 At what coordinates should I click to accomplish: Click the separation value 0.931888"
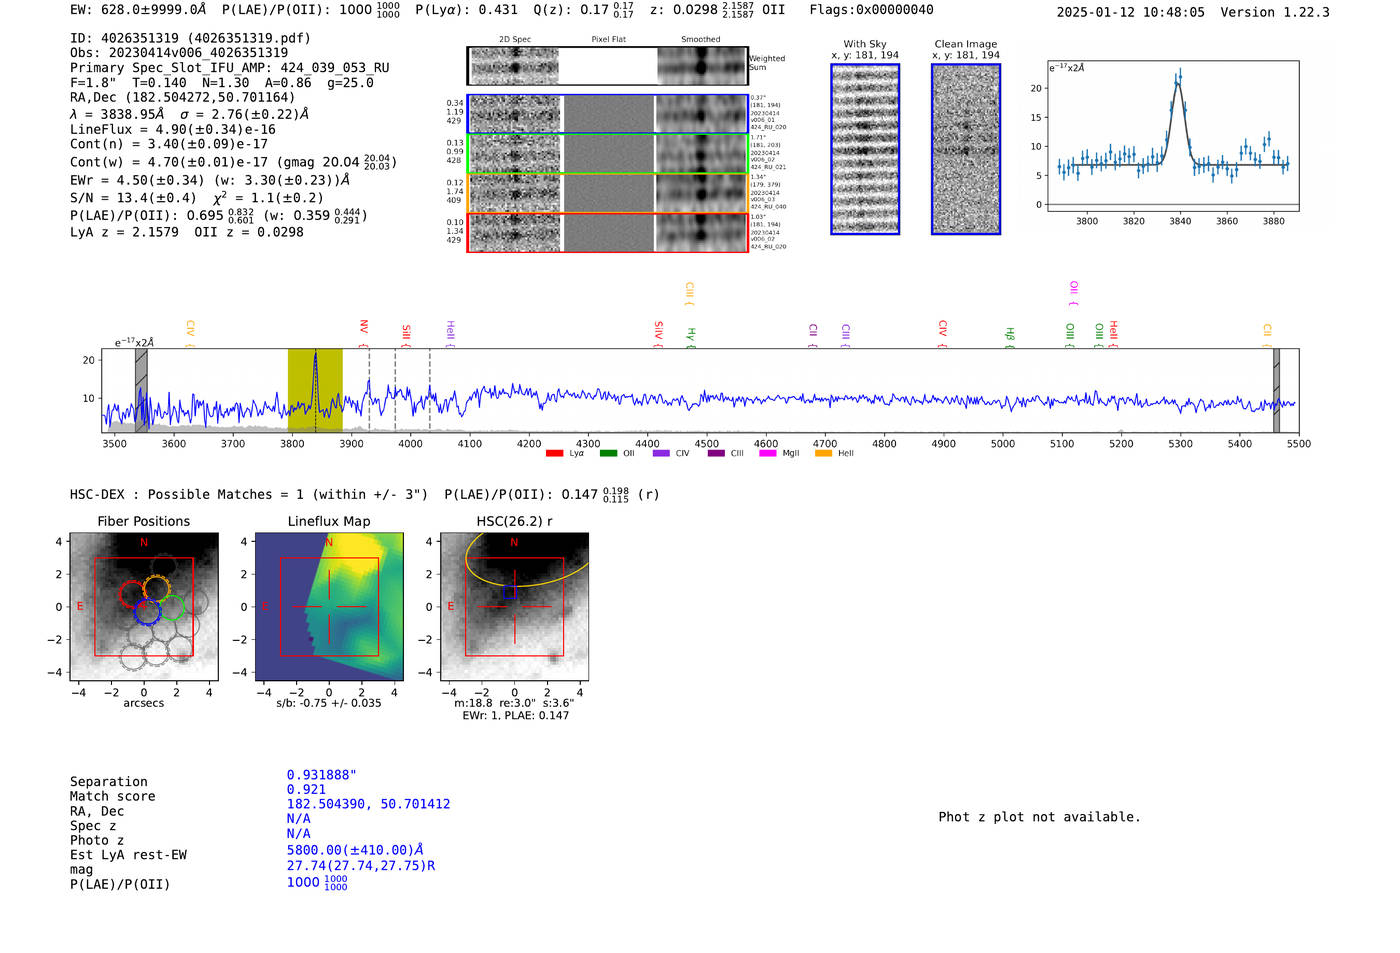(322, 775)
